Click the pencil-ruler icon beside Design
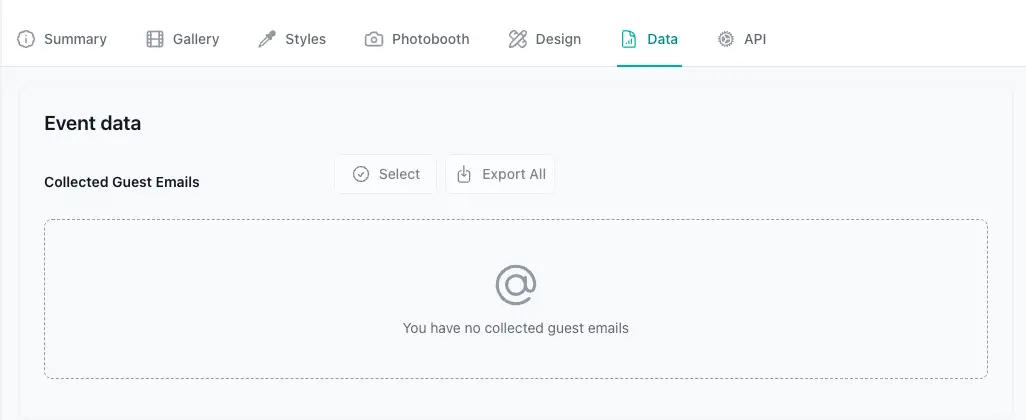 point(518,39)
